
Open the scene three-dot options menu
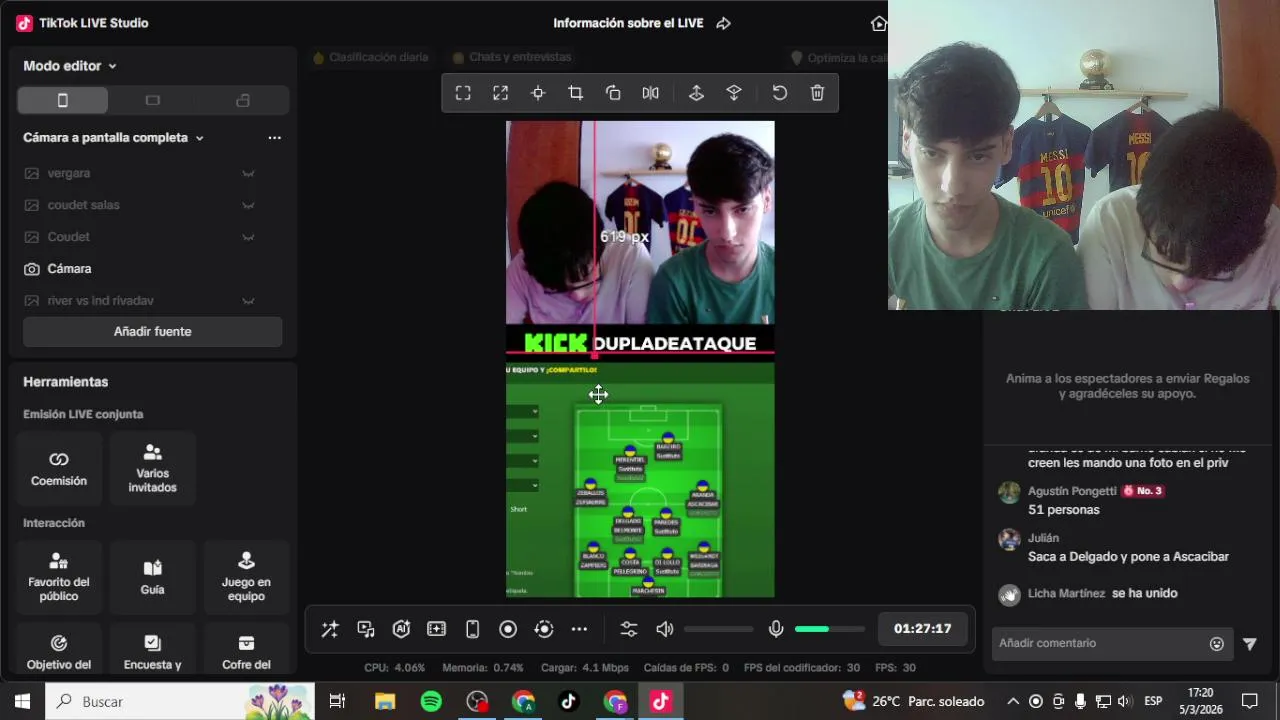tap(274, 138)
